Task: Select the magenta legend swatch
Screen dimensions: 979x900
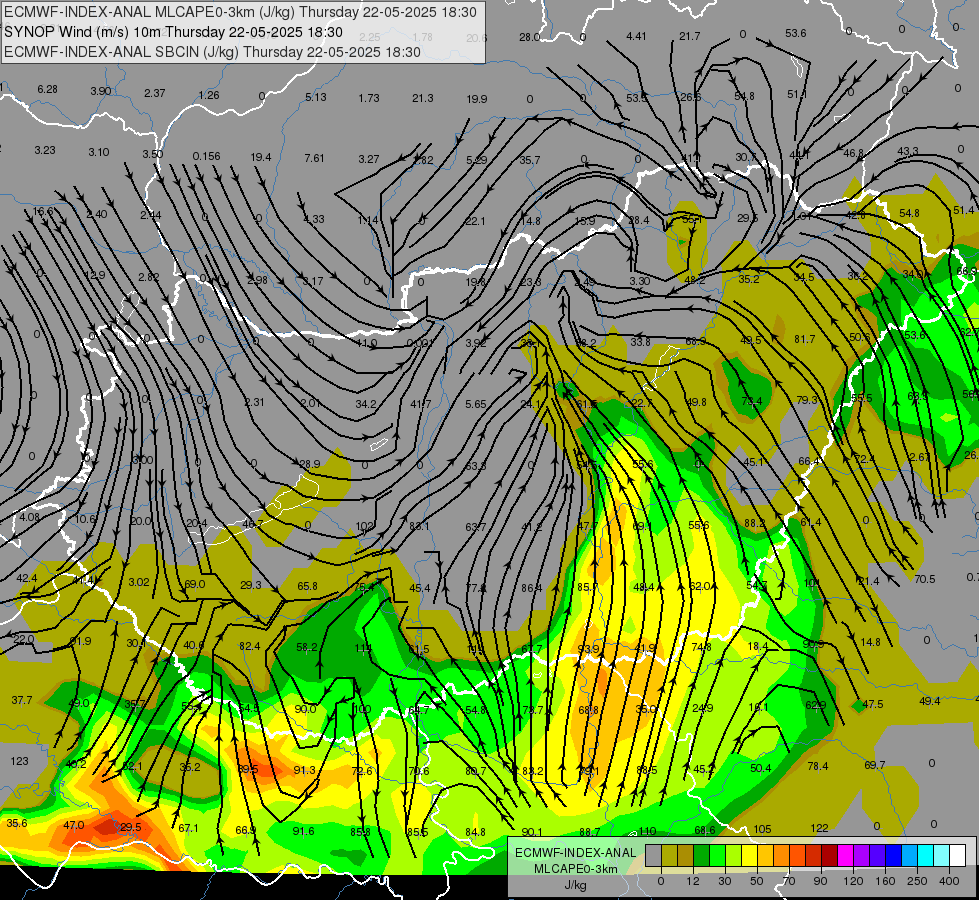Action: point(845,856)
